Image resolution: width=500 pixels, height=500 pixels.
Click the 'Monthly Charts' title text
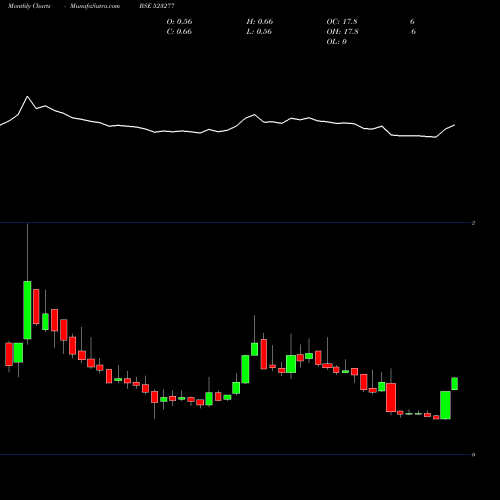click(29, 6)
